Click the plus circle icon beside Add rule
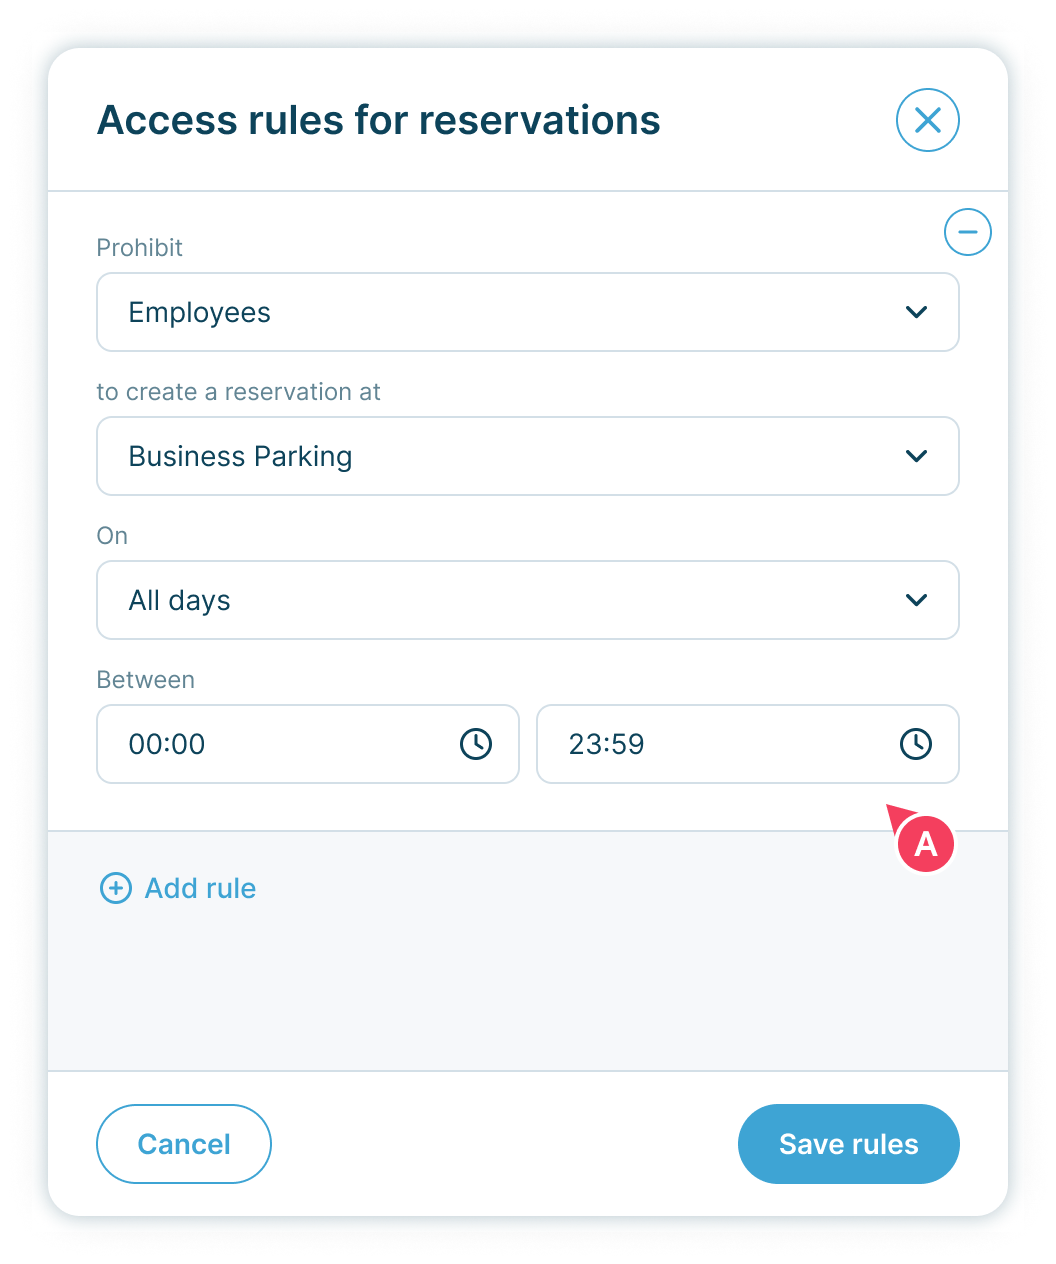 click(116, 888)
